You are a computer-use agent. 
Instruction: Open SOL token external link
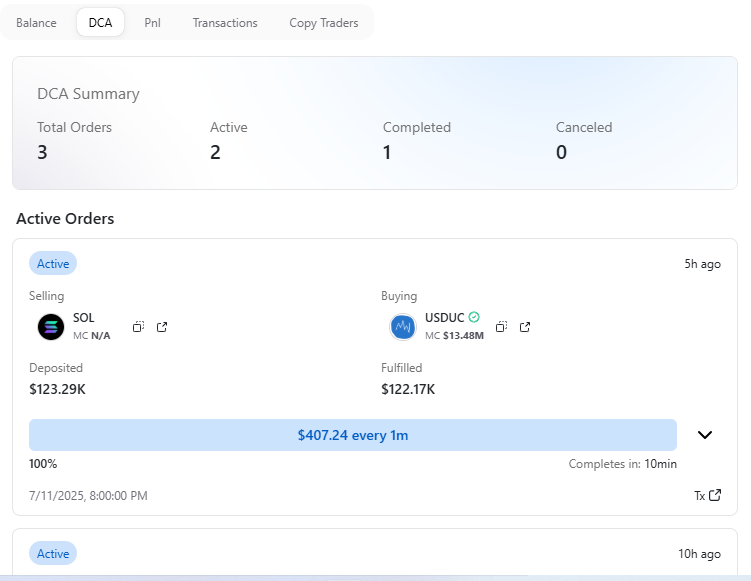click(x=162, y=327)
